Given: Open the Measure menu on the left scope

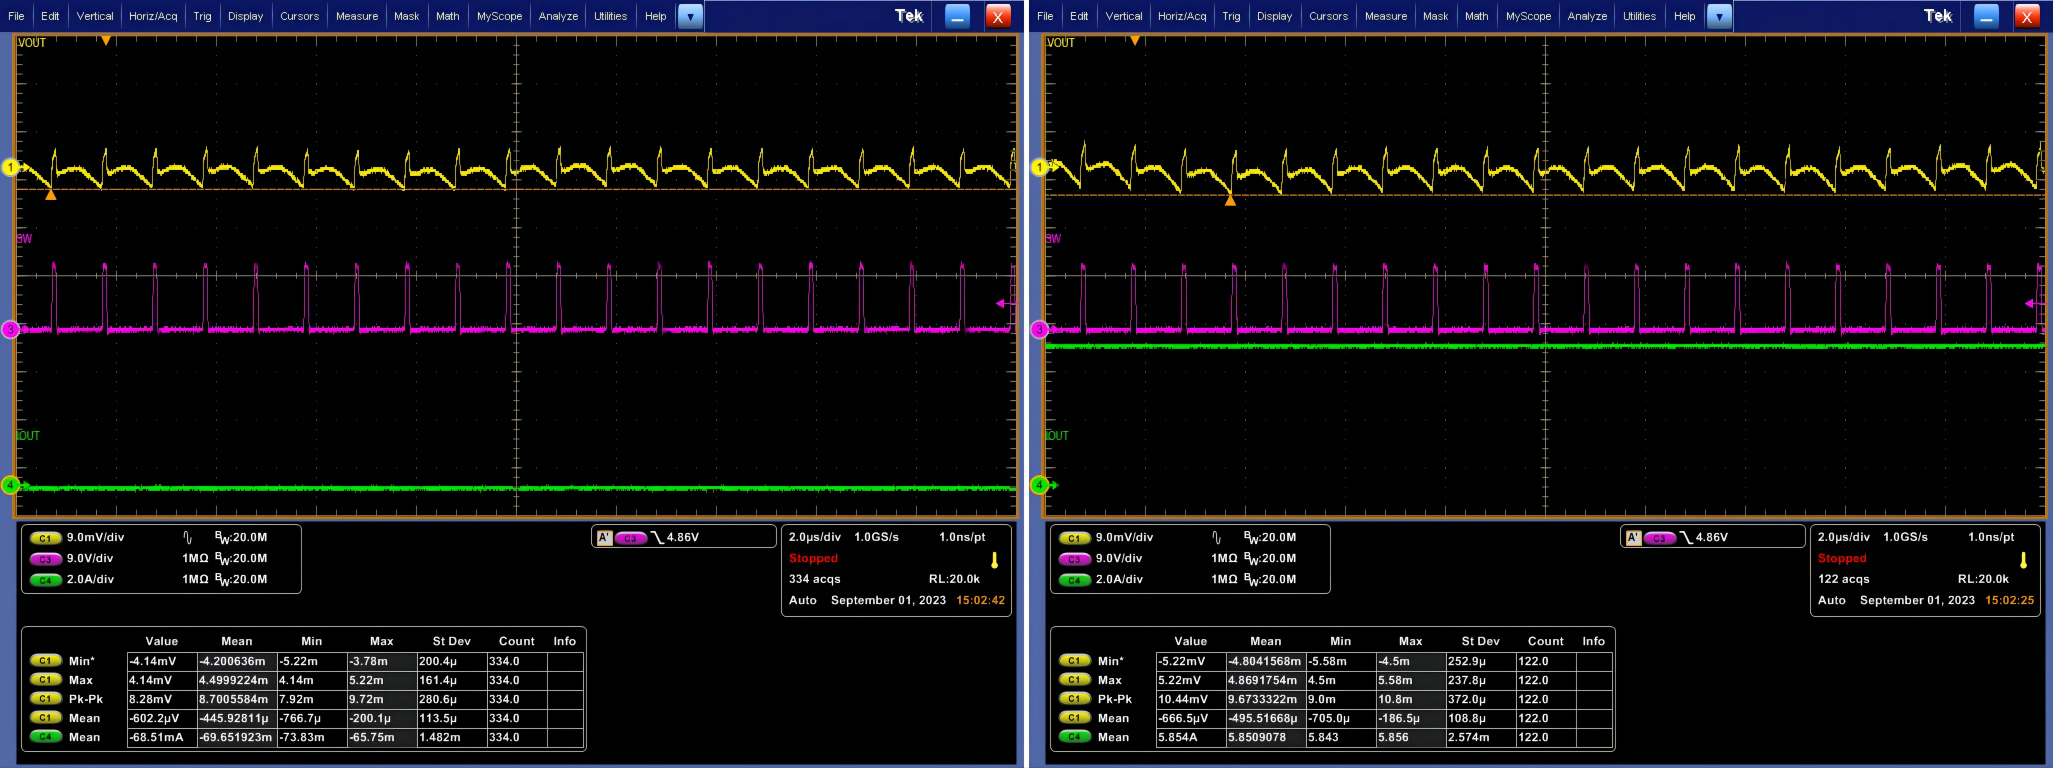Looking at the screenshot, I should tap(357, 16).
